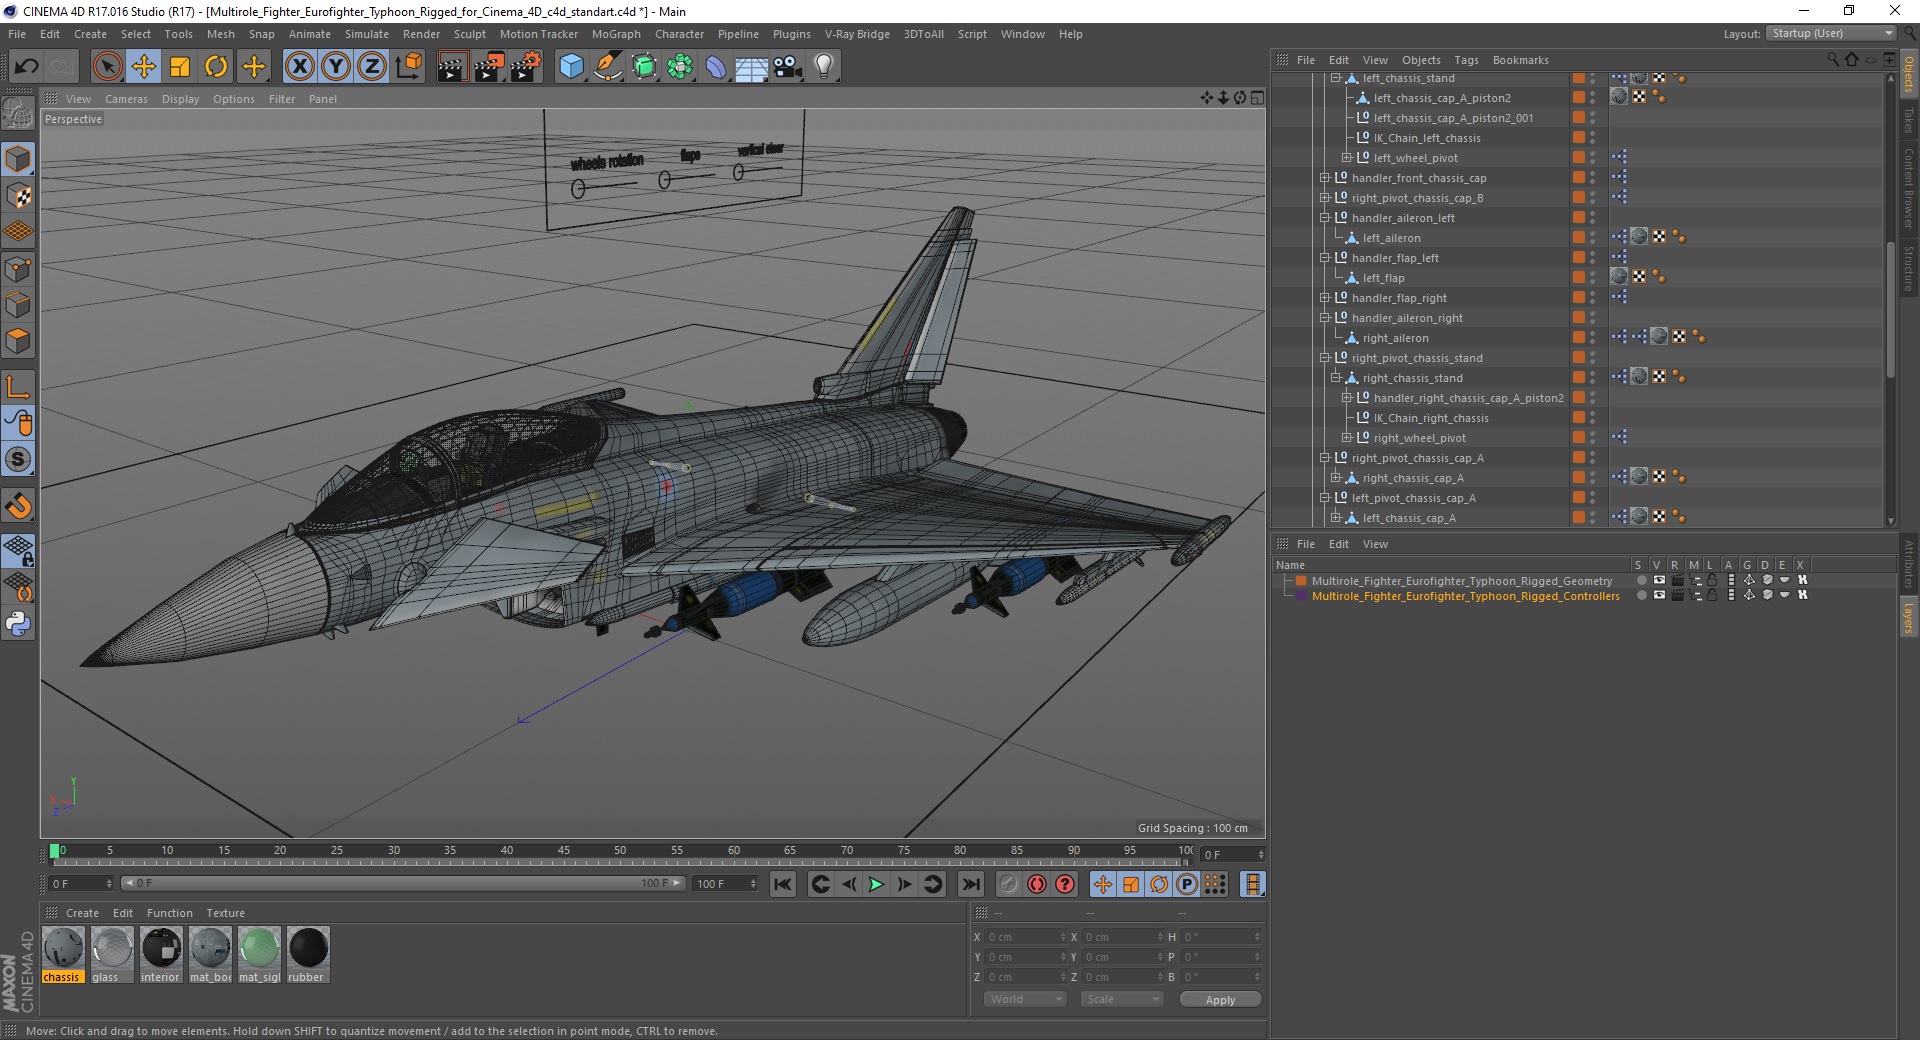Viewport: 1920px width, 1040px height.
Task: Open viewport Cameras menu
Action: [126, 99]
